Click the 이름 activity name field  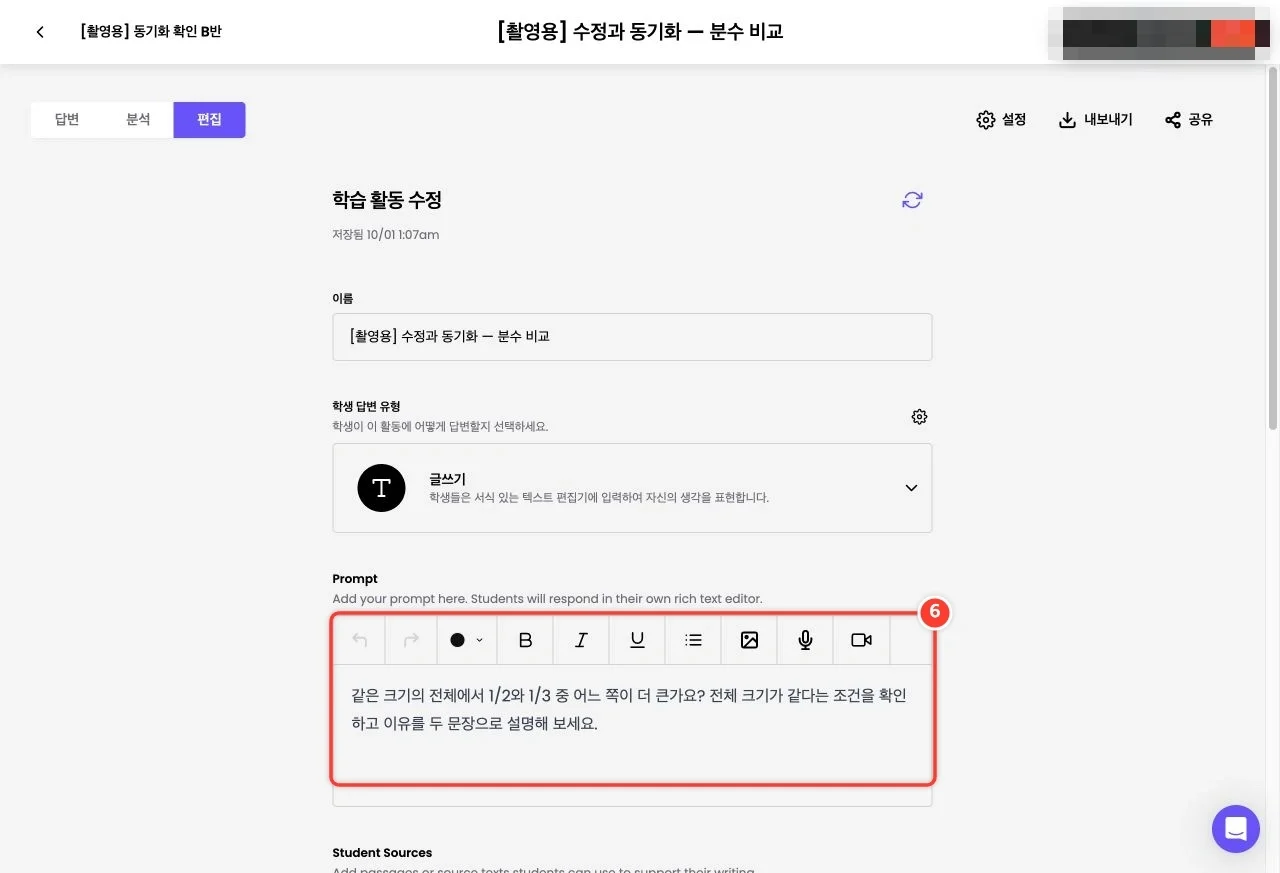pos(632,337)
